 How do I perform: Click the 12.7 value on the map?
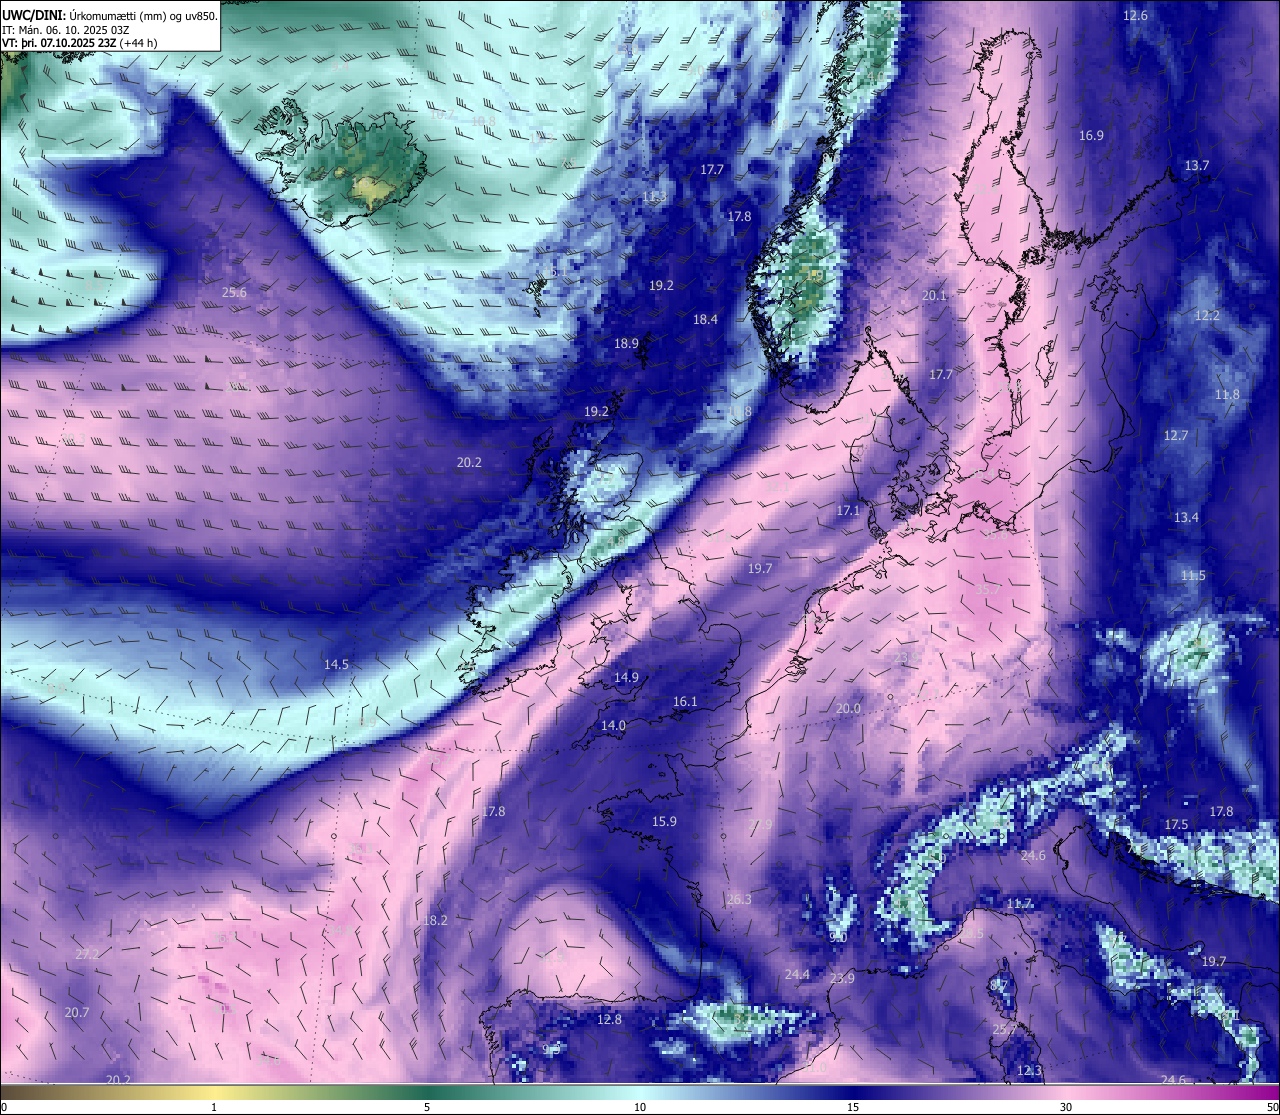[1175, 436]
